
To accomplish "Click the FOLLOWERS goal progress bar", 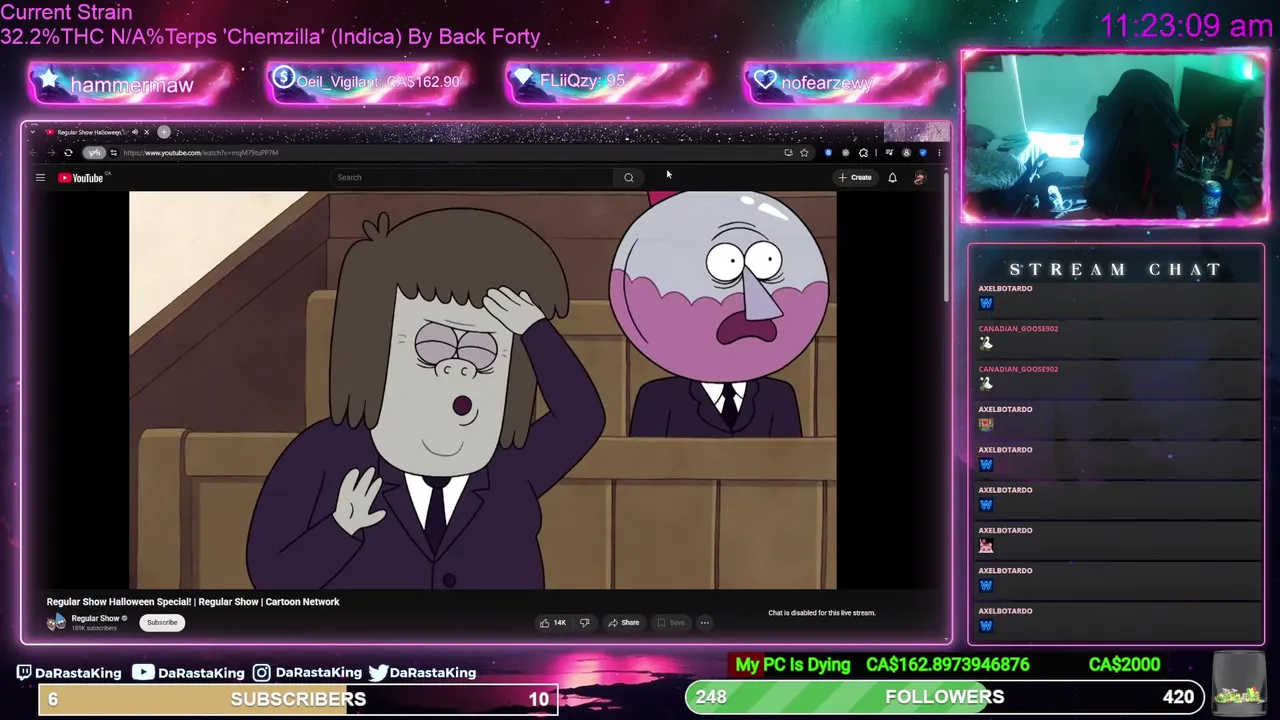I will pyautogui.click(x=945, y=697).
